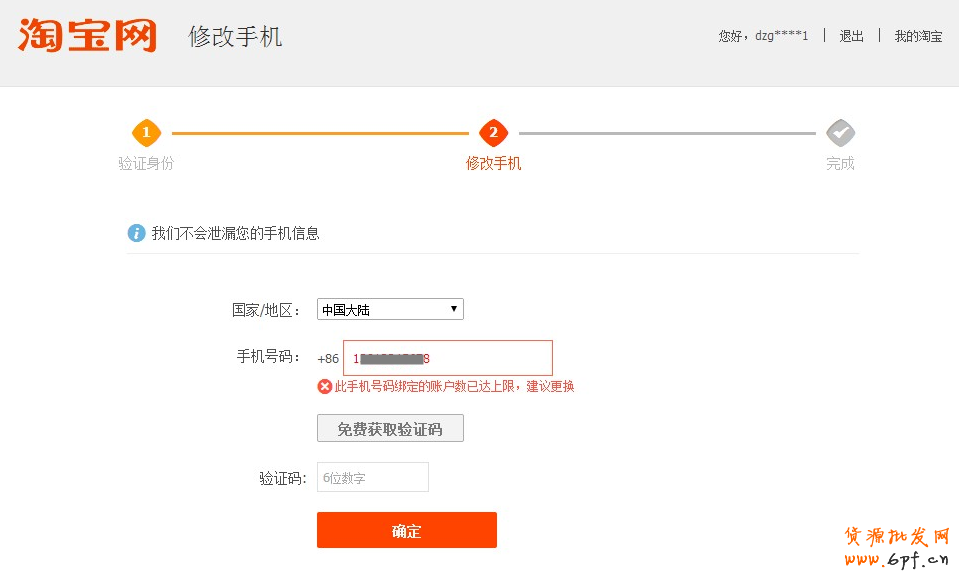The width and height of the screenshot is (959, 581).
Task: Open the 国家/地区 dropdown
Action: pos(390,310)
